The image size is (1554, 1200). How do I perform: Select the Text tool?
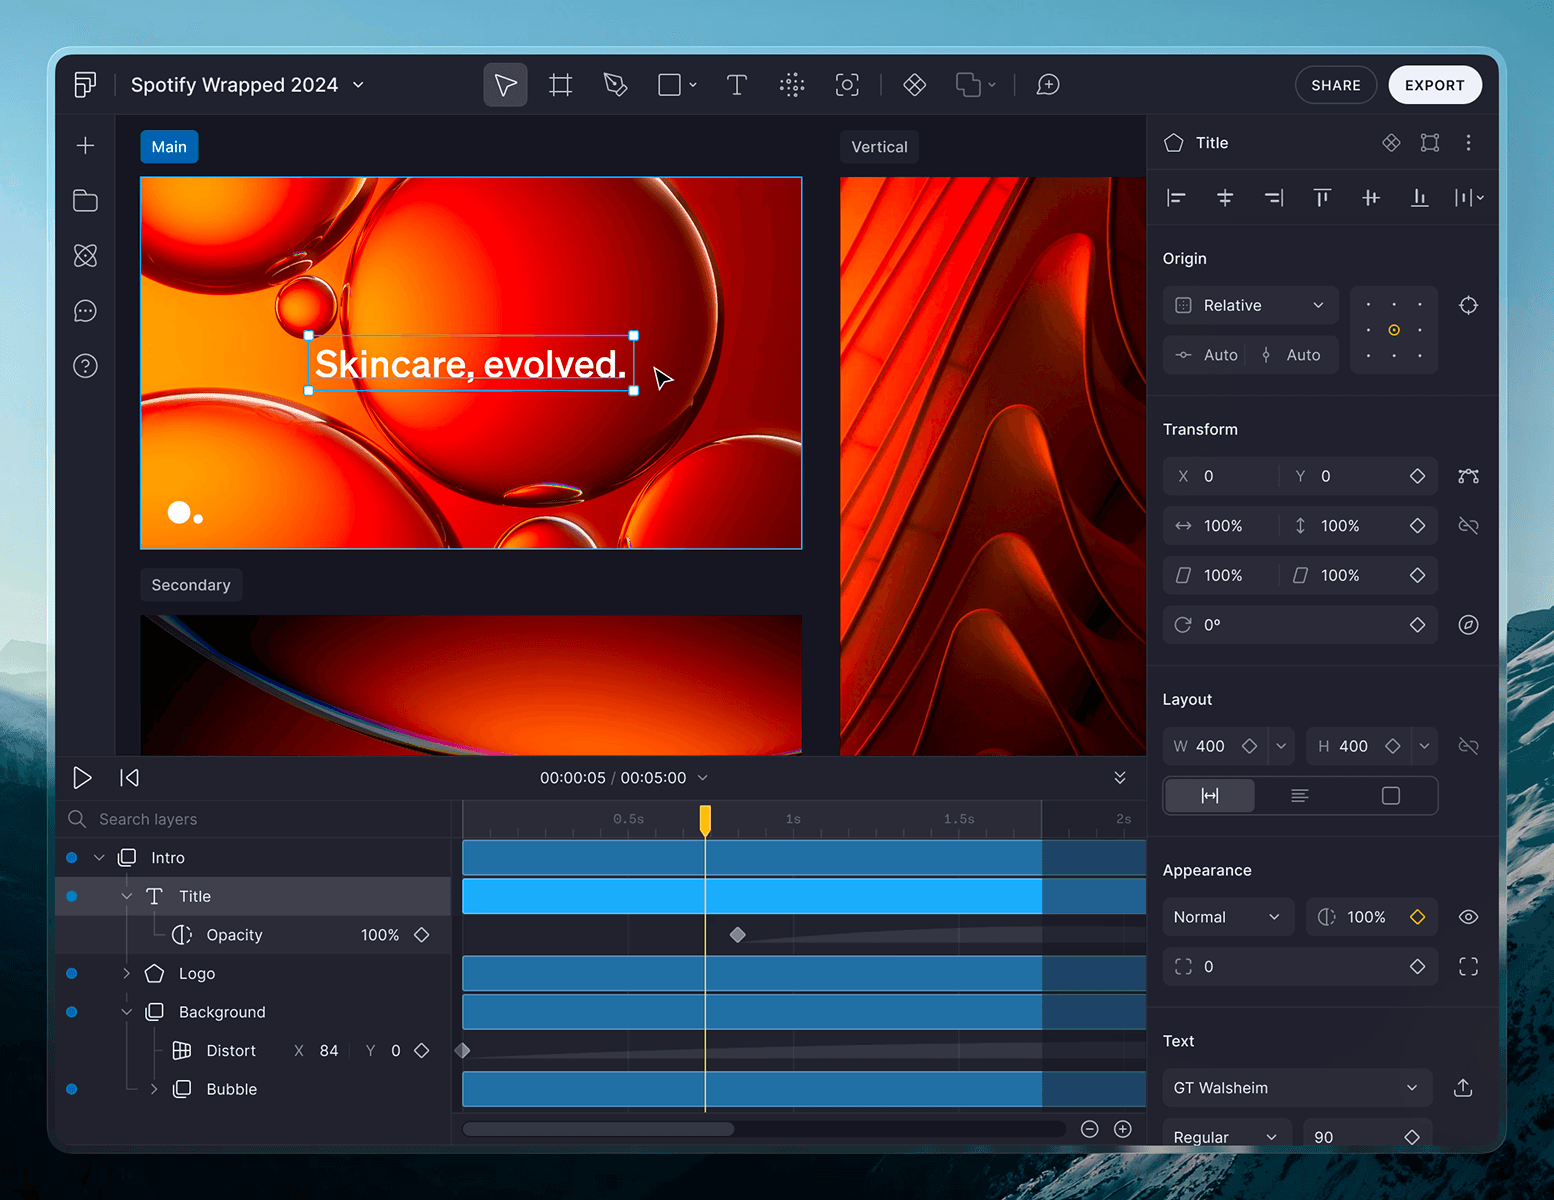pyautogui.click(x=737, y=85)
